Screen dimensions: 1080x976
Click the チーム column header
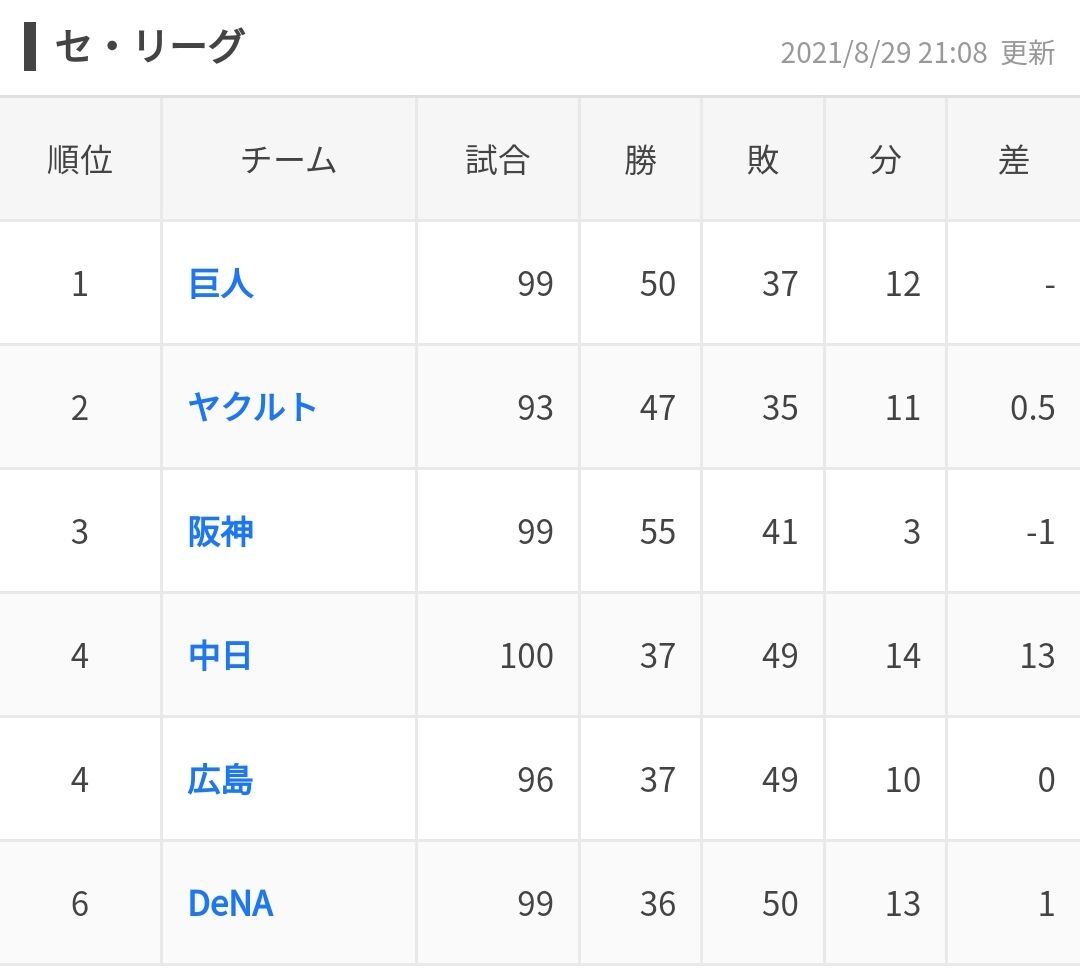click(289, 160)
